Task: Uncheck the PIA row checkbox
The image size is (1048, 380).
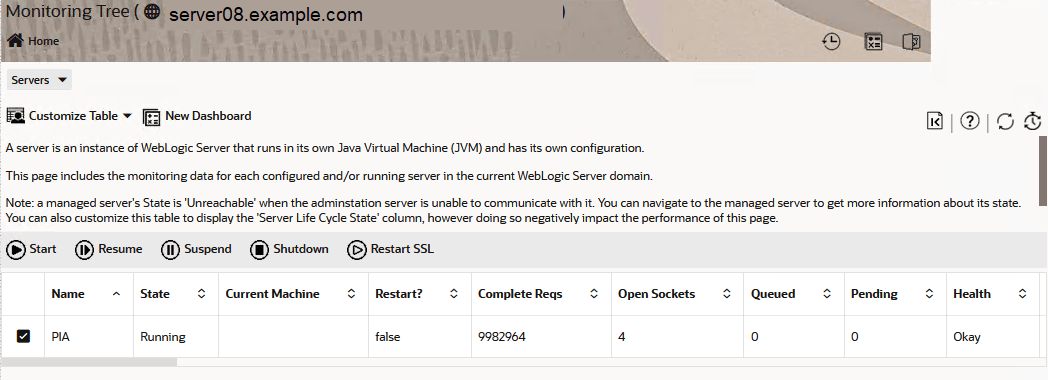Action: (23, 337)
